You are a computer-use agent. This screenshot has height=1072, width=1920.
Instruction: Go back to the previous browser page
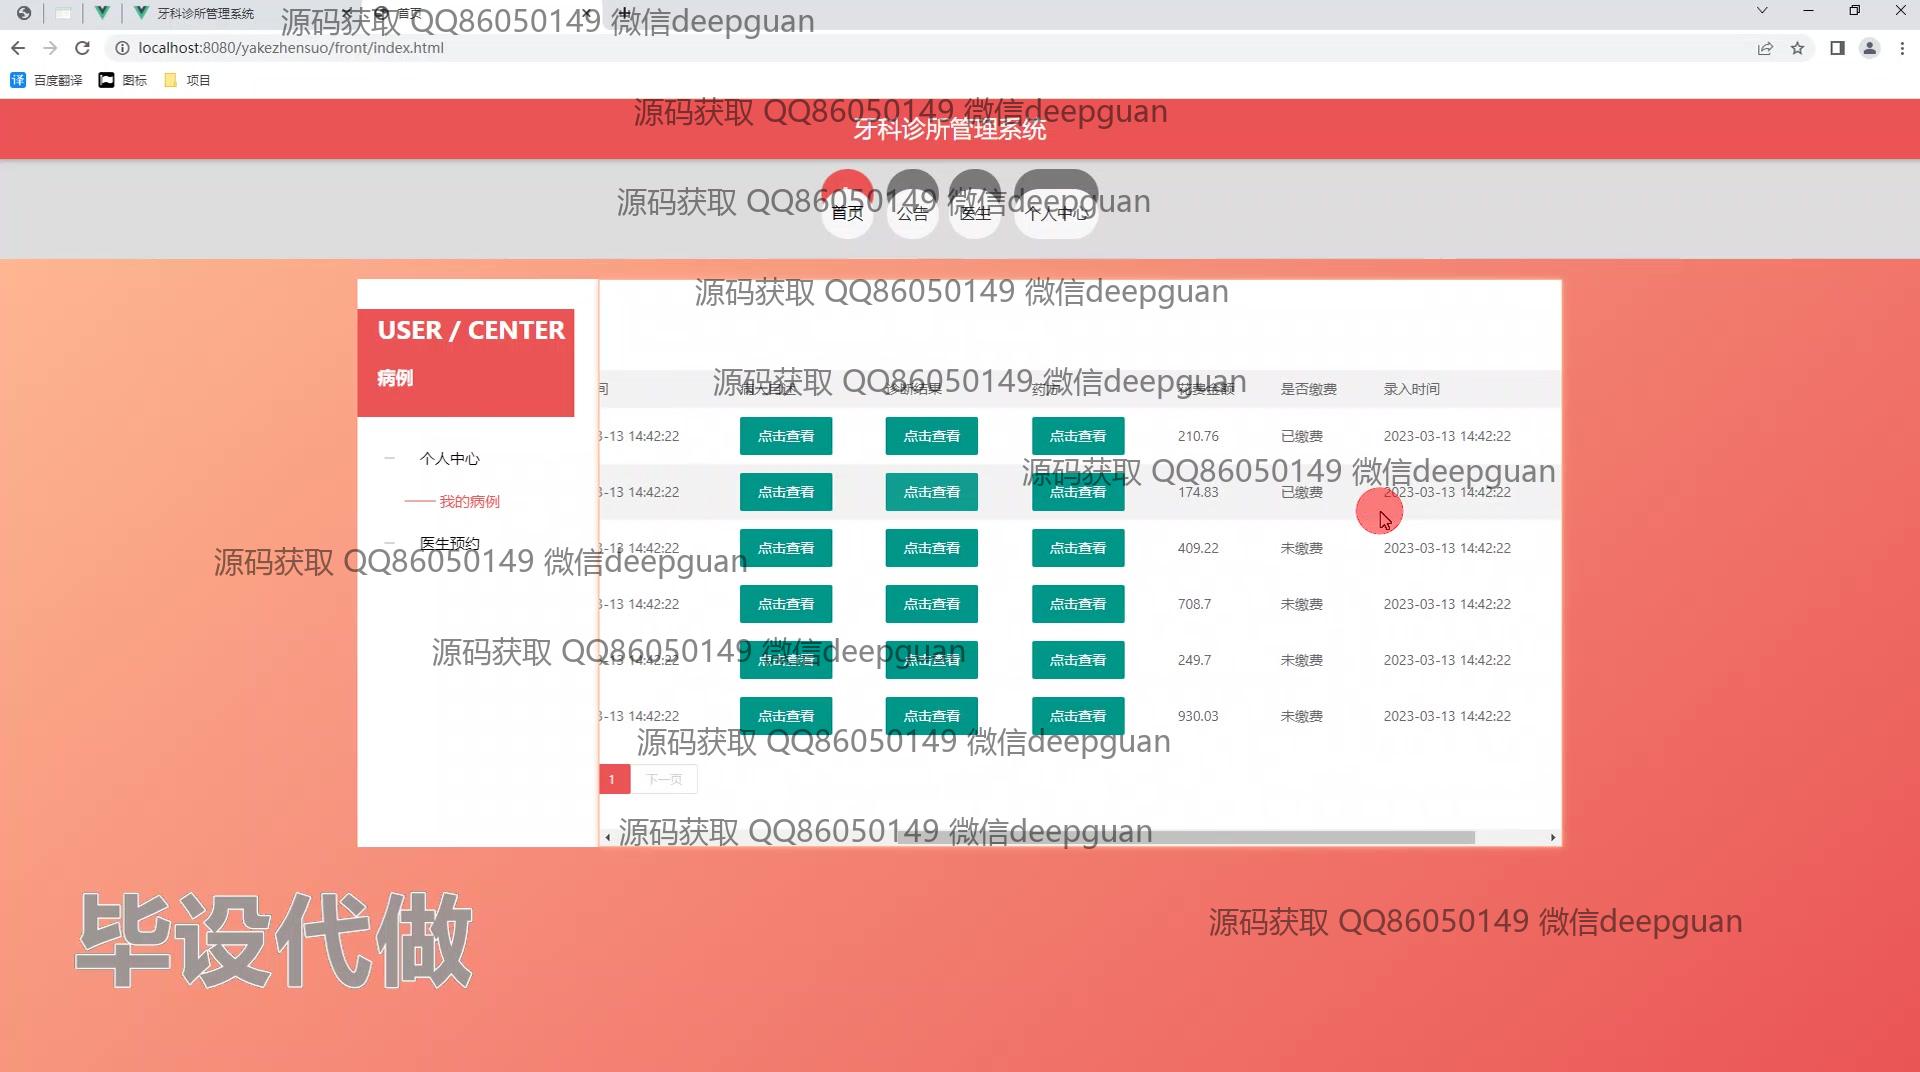click(18, 48)
